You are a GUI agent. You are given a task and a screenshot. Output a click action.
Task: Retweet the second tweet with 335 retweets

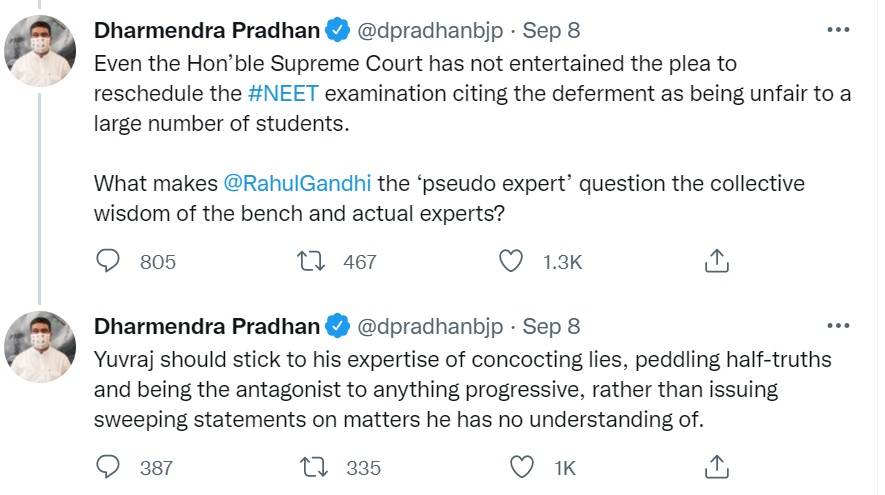[x=313, y=467]
